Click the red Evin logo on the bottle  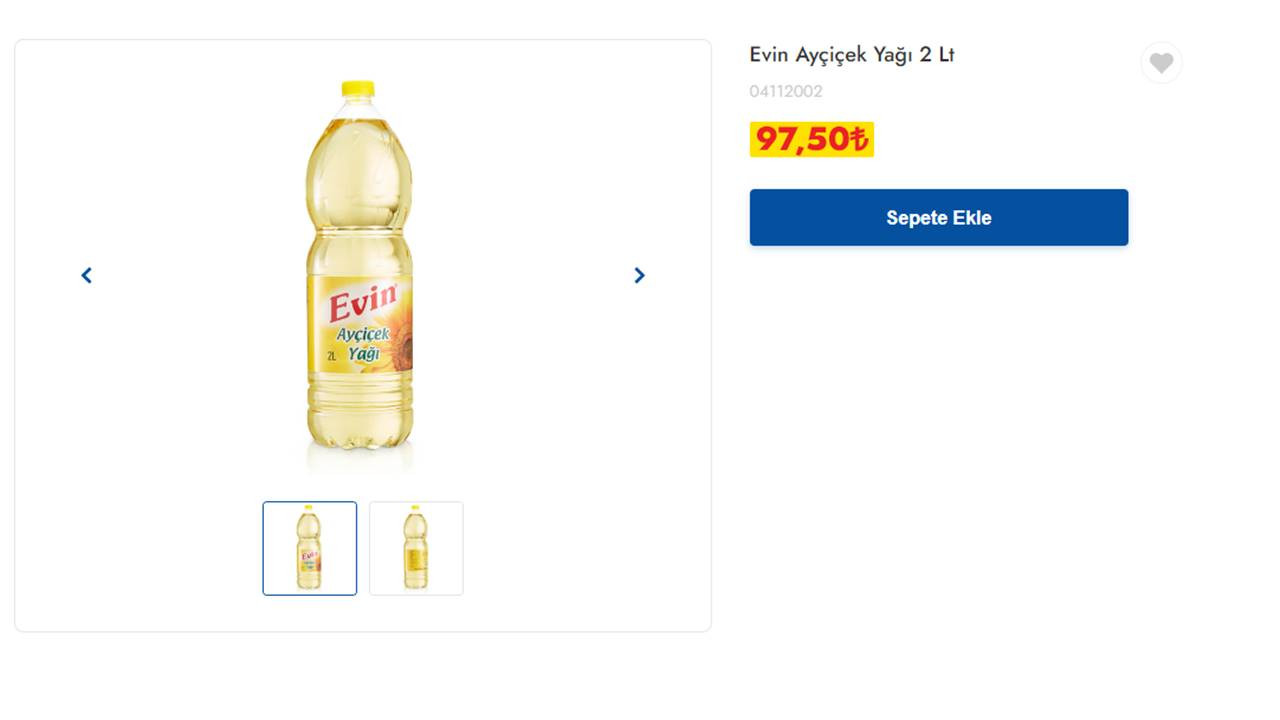(363, 301)
